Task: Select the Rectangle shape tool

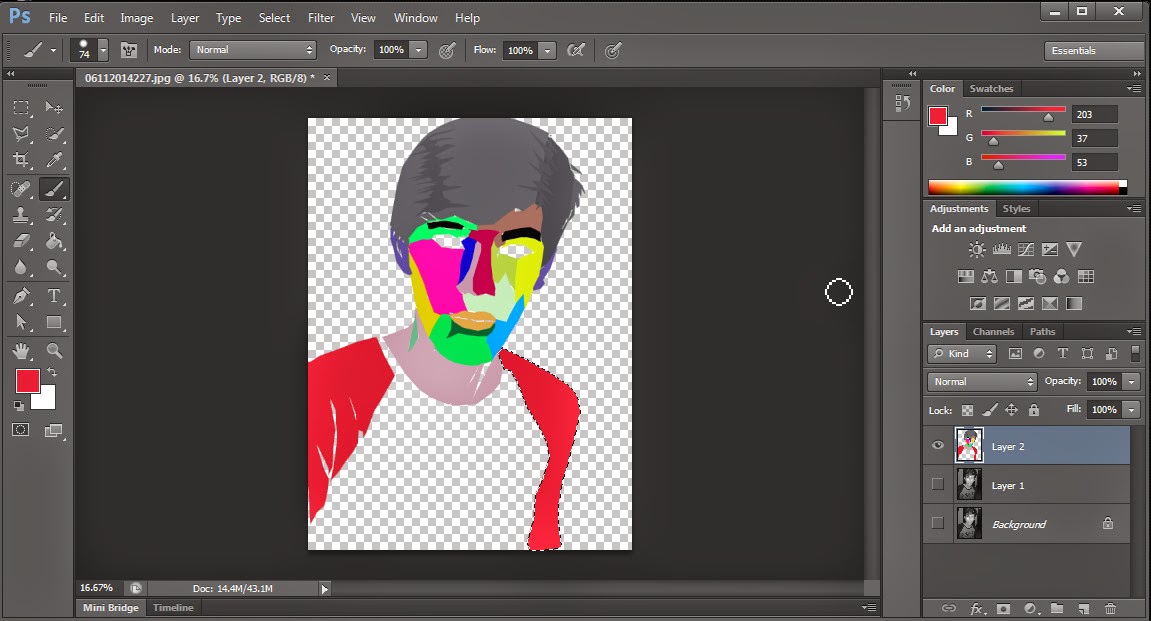Action: (54, 322)
